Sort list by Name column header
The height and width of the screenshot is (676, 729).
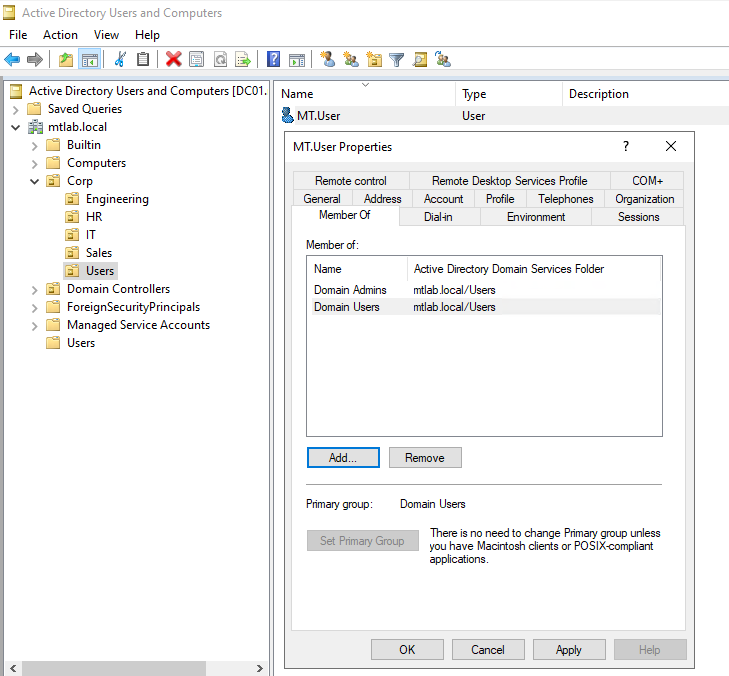tap(365, 94)
